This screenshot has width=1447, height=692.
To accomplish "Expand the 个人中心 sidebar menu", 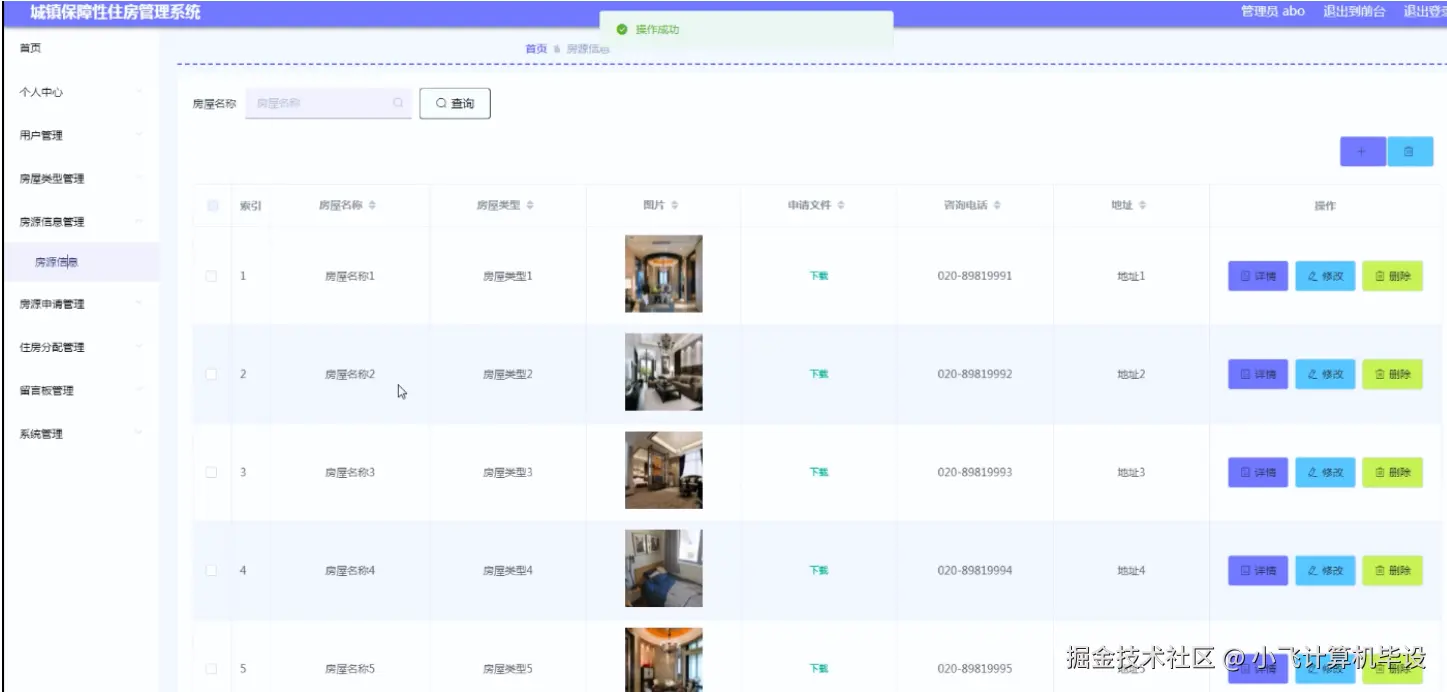I will point(80,92).
